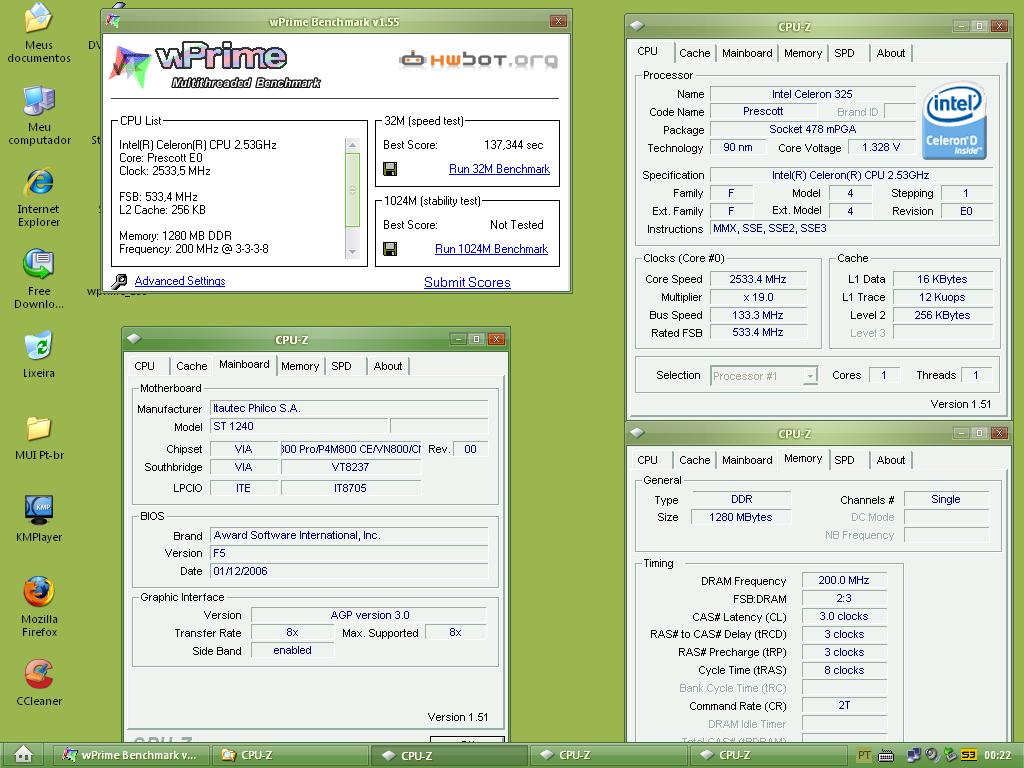
Task: Switch to Cache tab in CPU-Z processor window
Action: coord(694,53)
